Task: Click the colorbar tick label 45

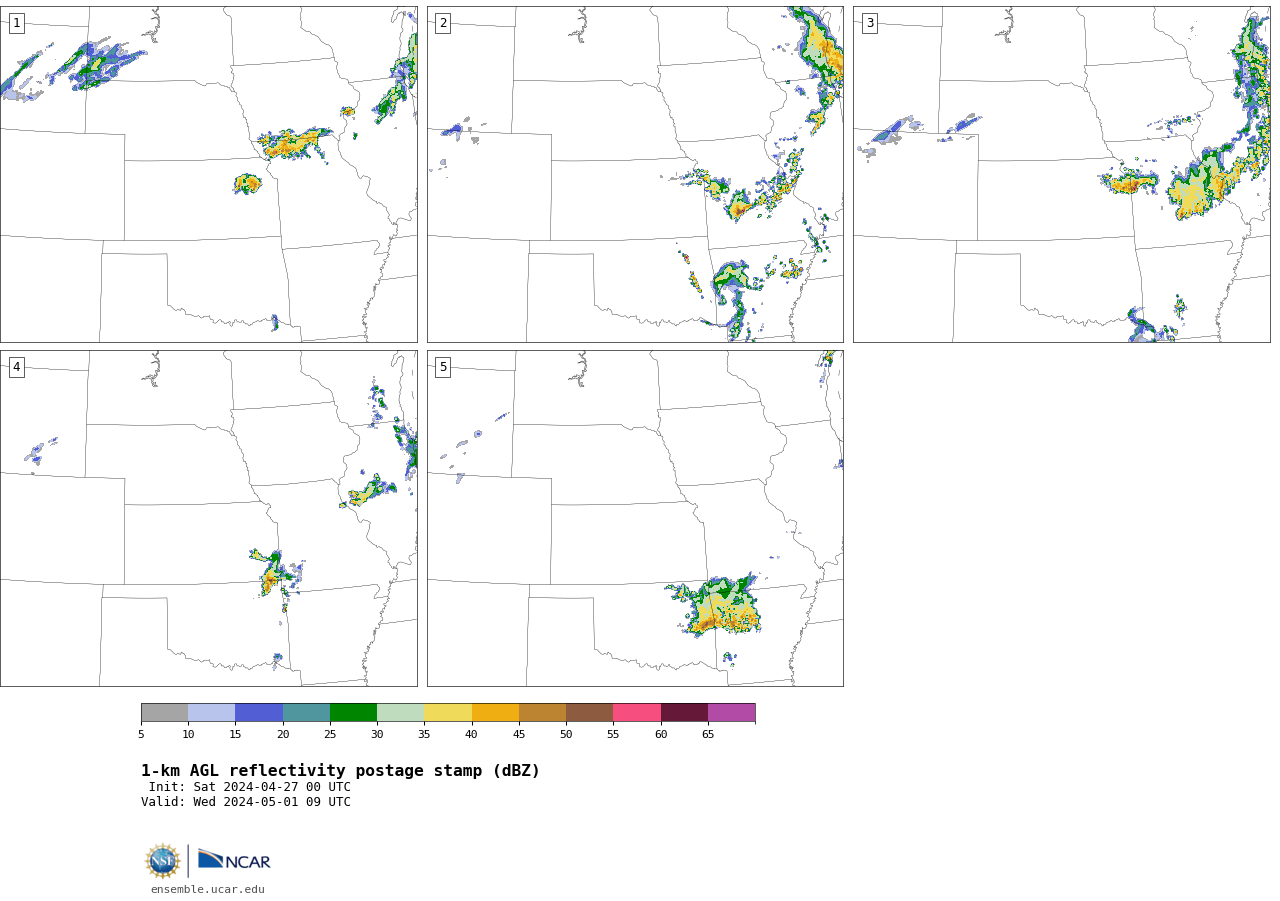Action: point(519,735)
